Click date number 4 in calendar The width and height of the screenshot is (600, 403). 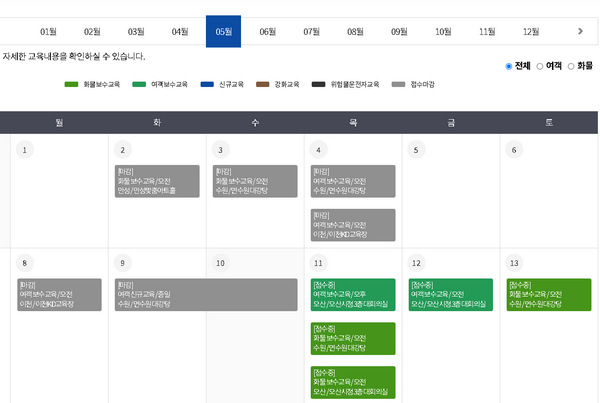pos(318,150)
